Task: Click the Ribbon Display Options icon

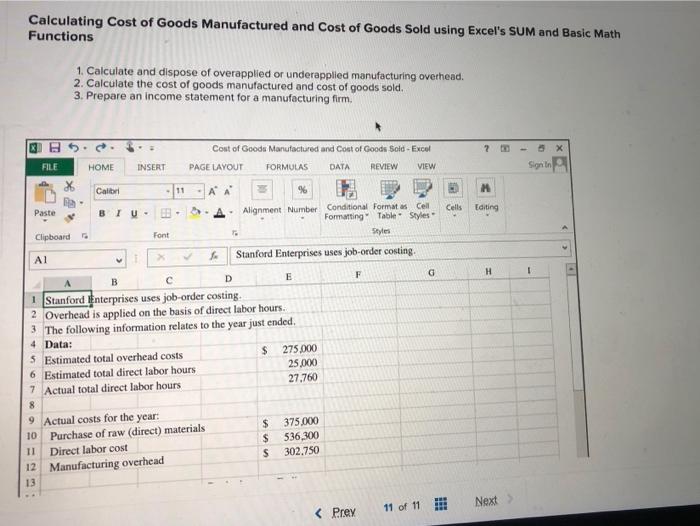Action: pos(505,149)
